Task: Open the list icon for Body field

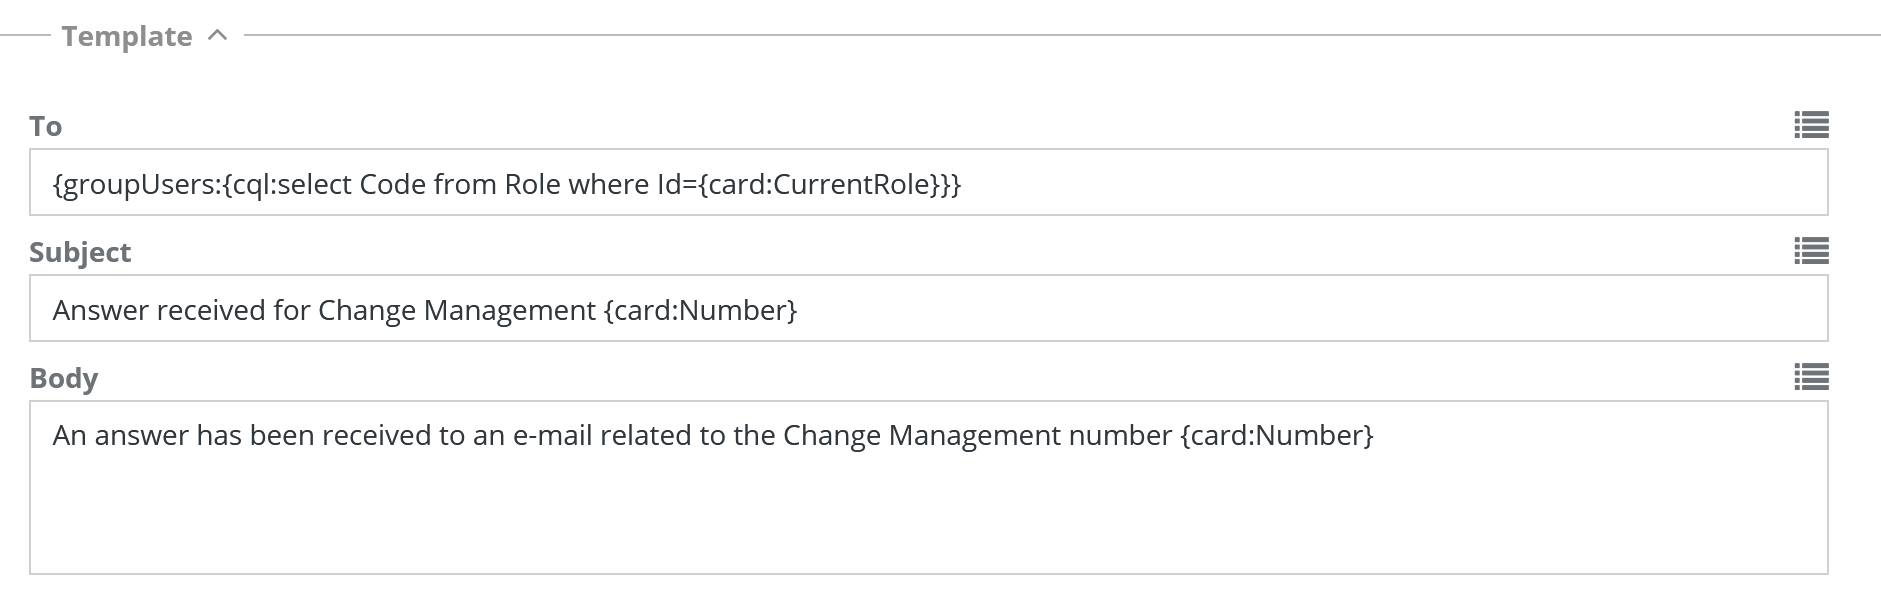Action: (1811, 377)
